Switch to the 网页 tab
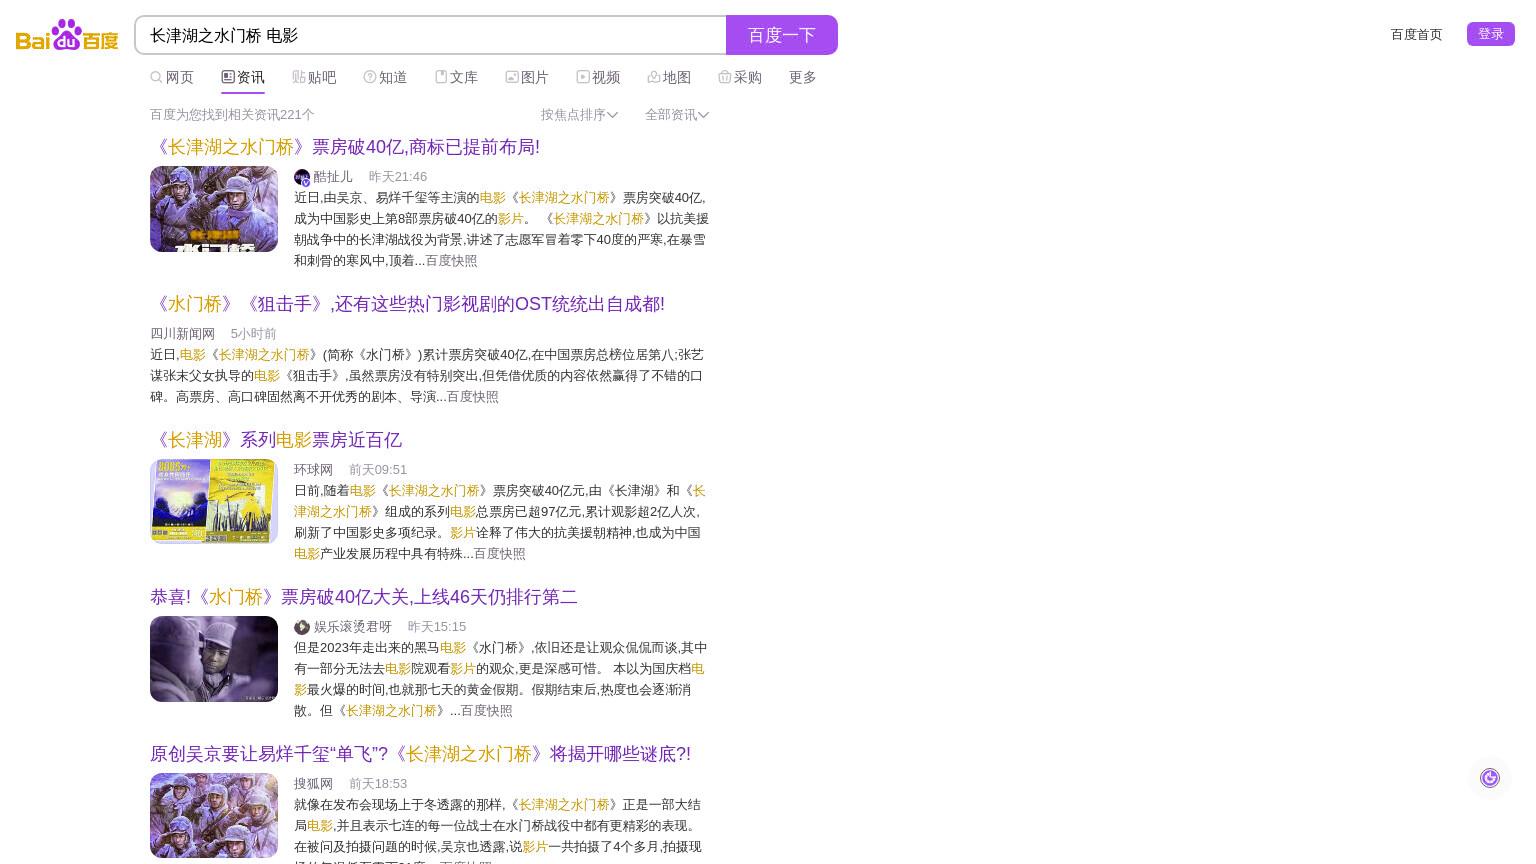Screen dimensions: 1536x864 point(179,77)
